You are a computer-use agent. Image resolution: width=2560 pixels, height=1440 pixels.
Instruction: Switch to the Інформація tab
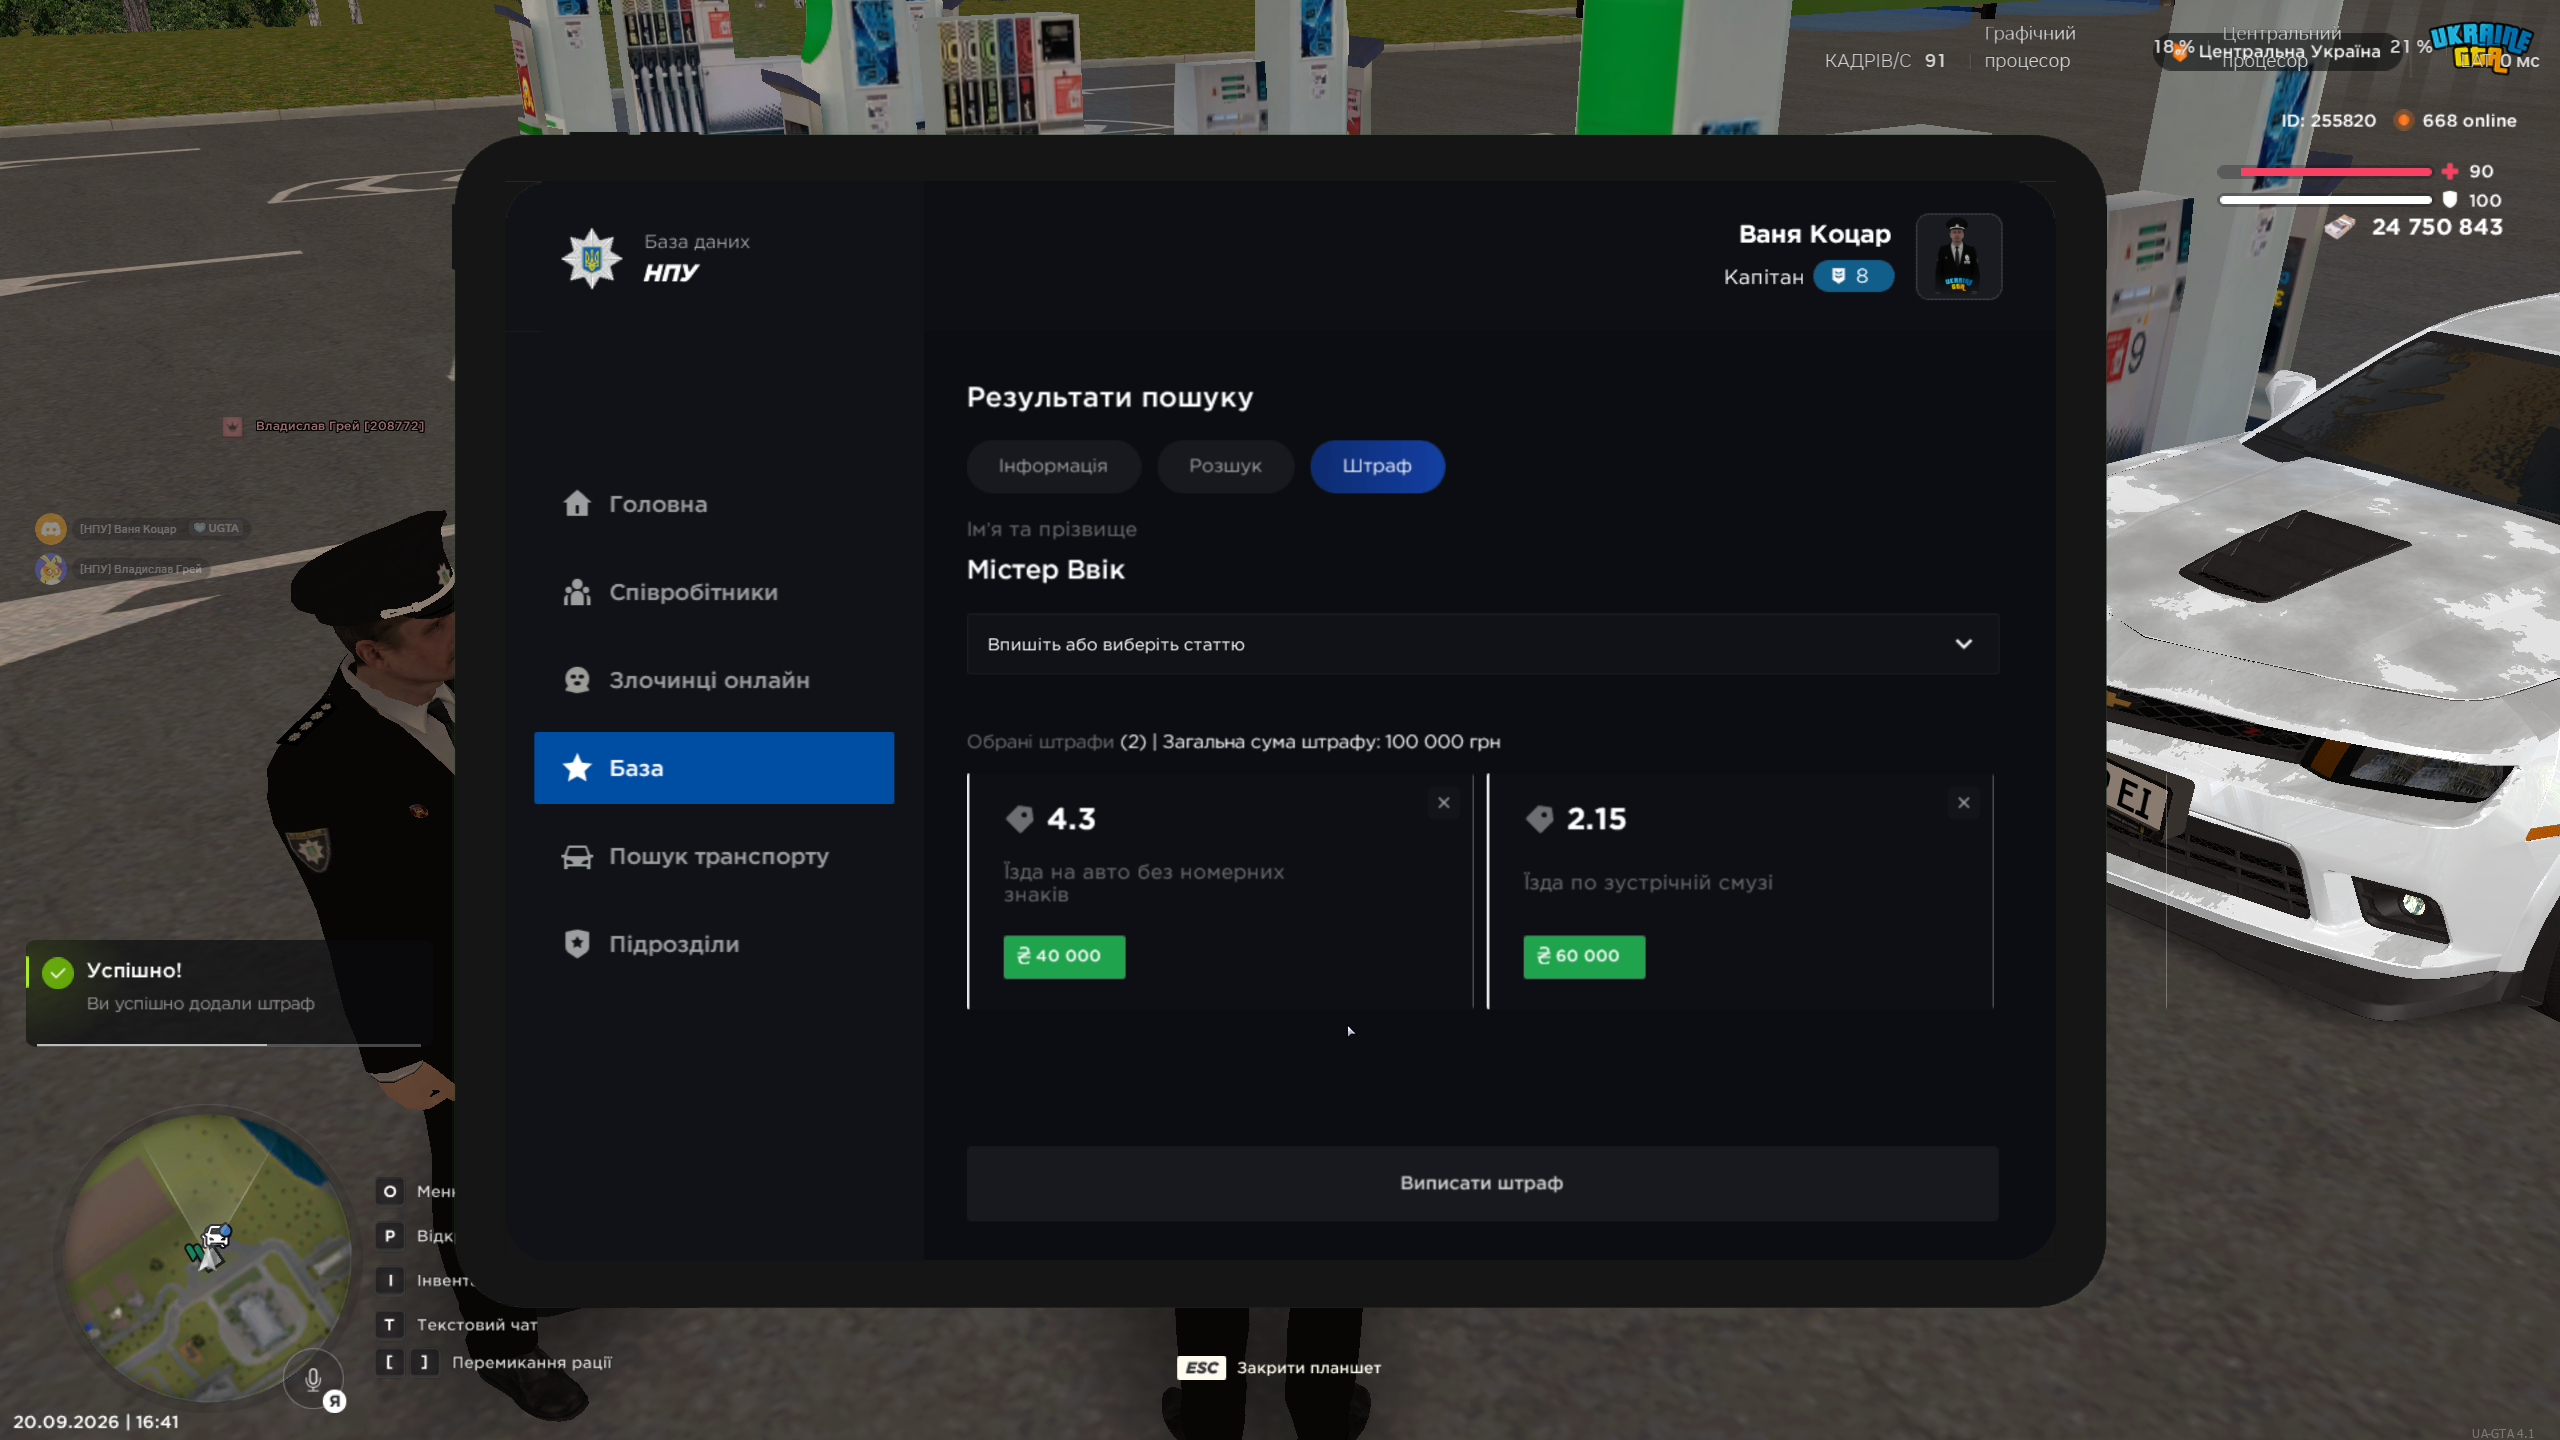click(x=1053, y=466)
